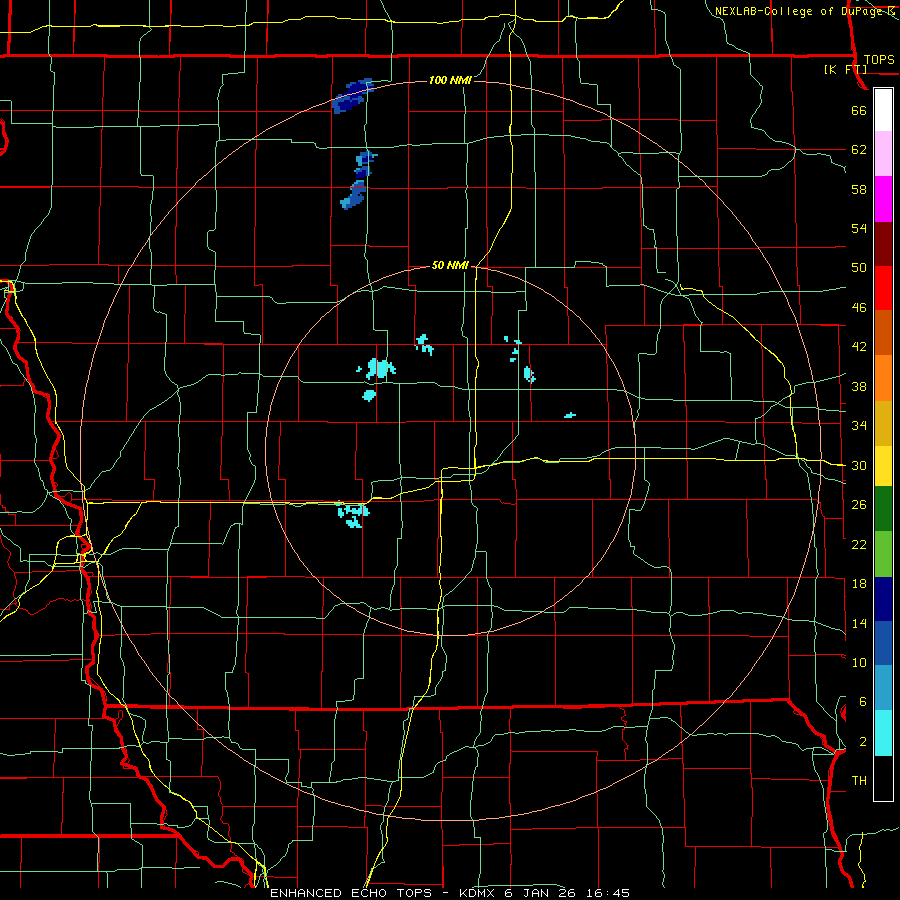Click the legend value "62"
The width and height of the screenshot is (900, 900).
click(x=859, y=150)
